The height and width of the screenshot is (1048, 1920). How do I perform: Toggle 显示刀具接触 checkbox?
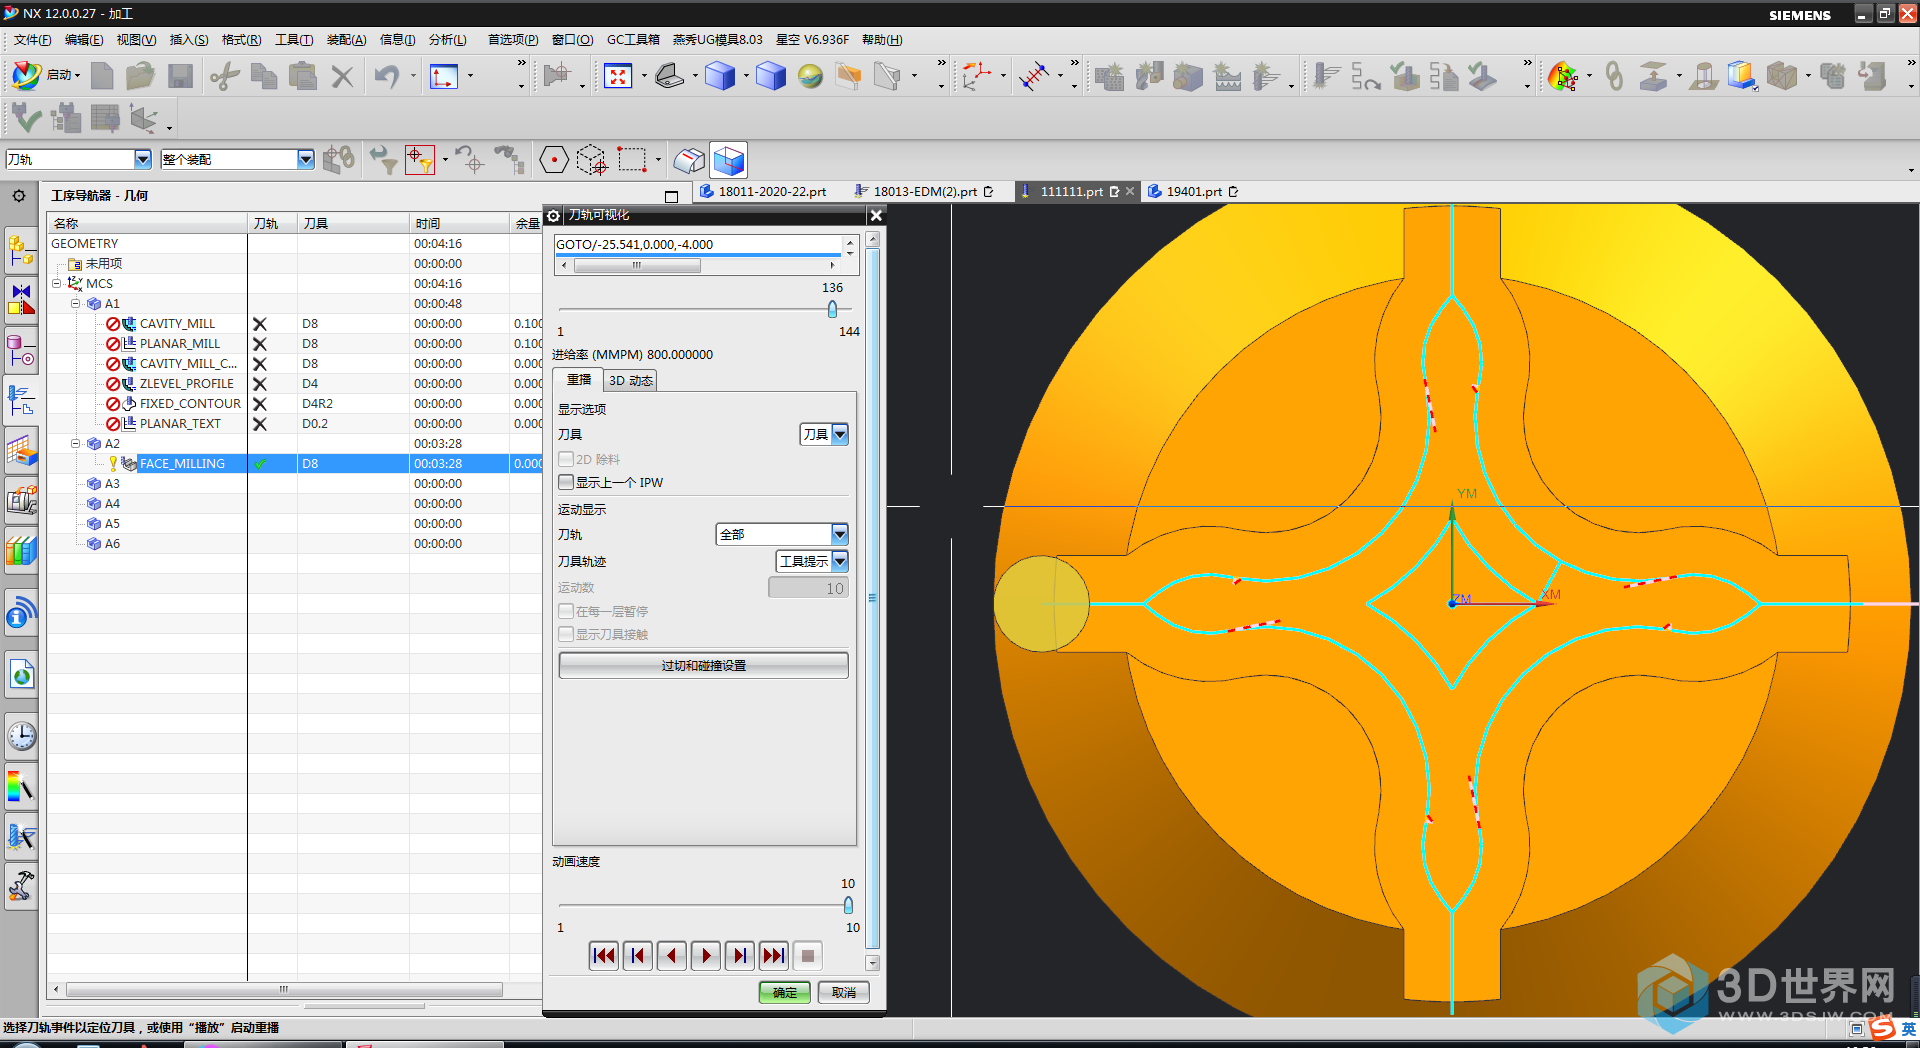point(566,634)
